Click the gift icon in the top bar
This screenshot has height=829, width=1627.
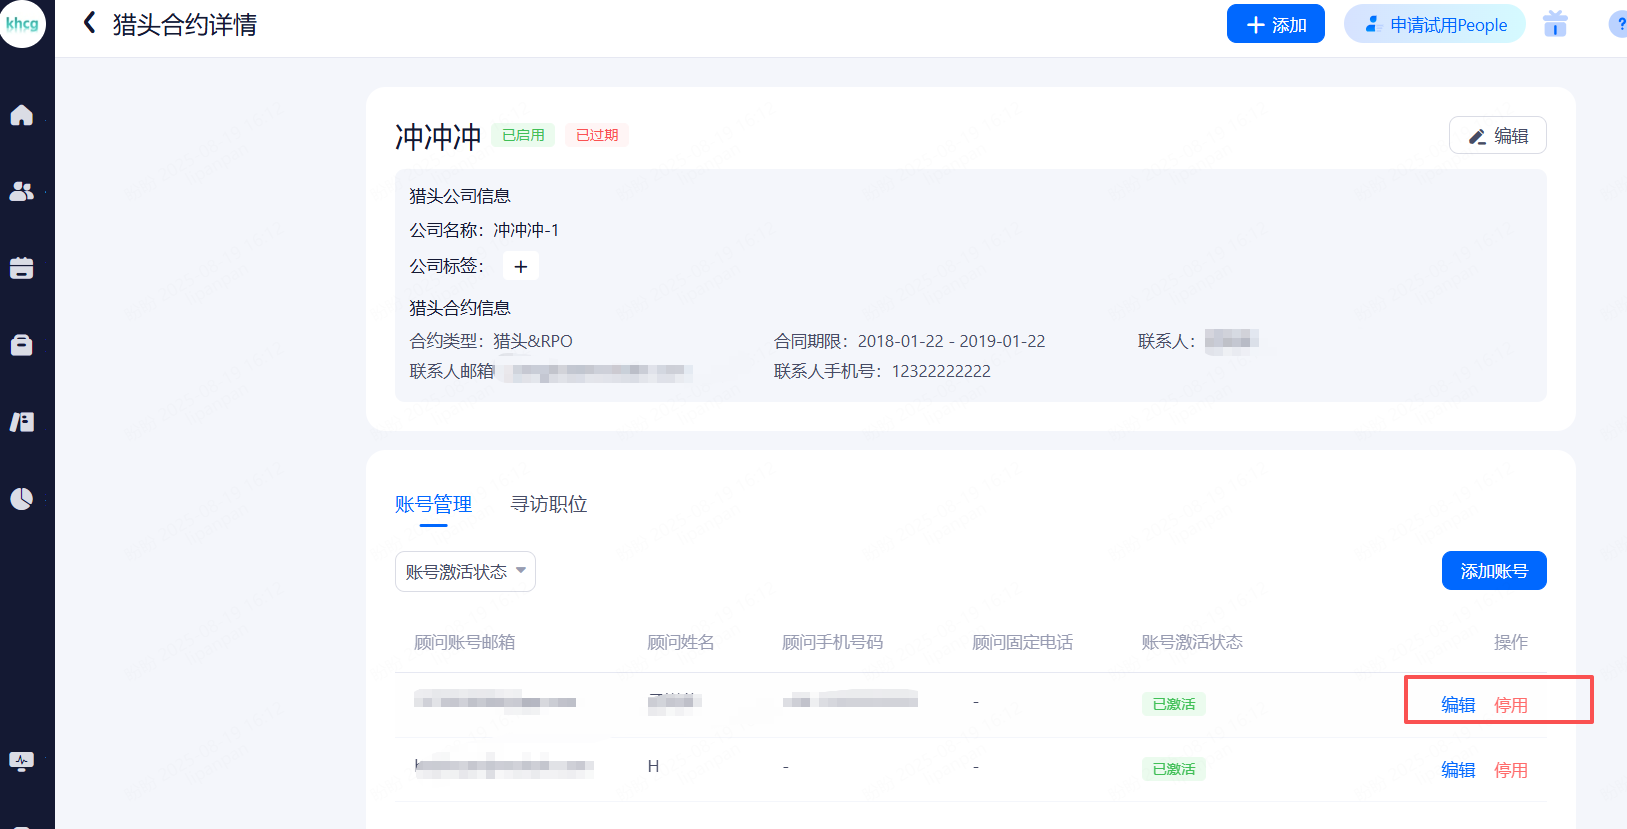(x=1555, y=24)
